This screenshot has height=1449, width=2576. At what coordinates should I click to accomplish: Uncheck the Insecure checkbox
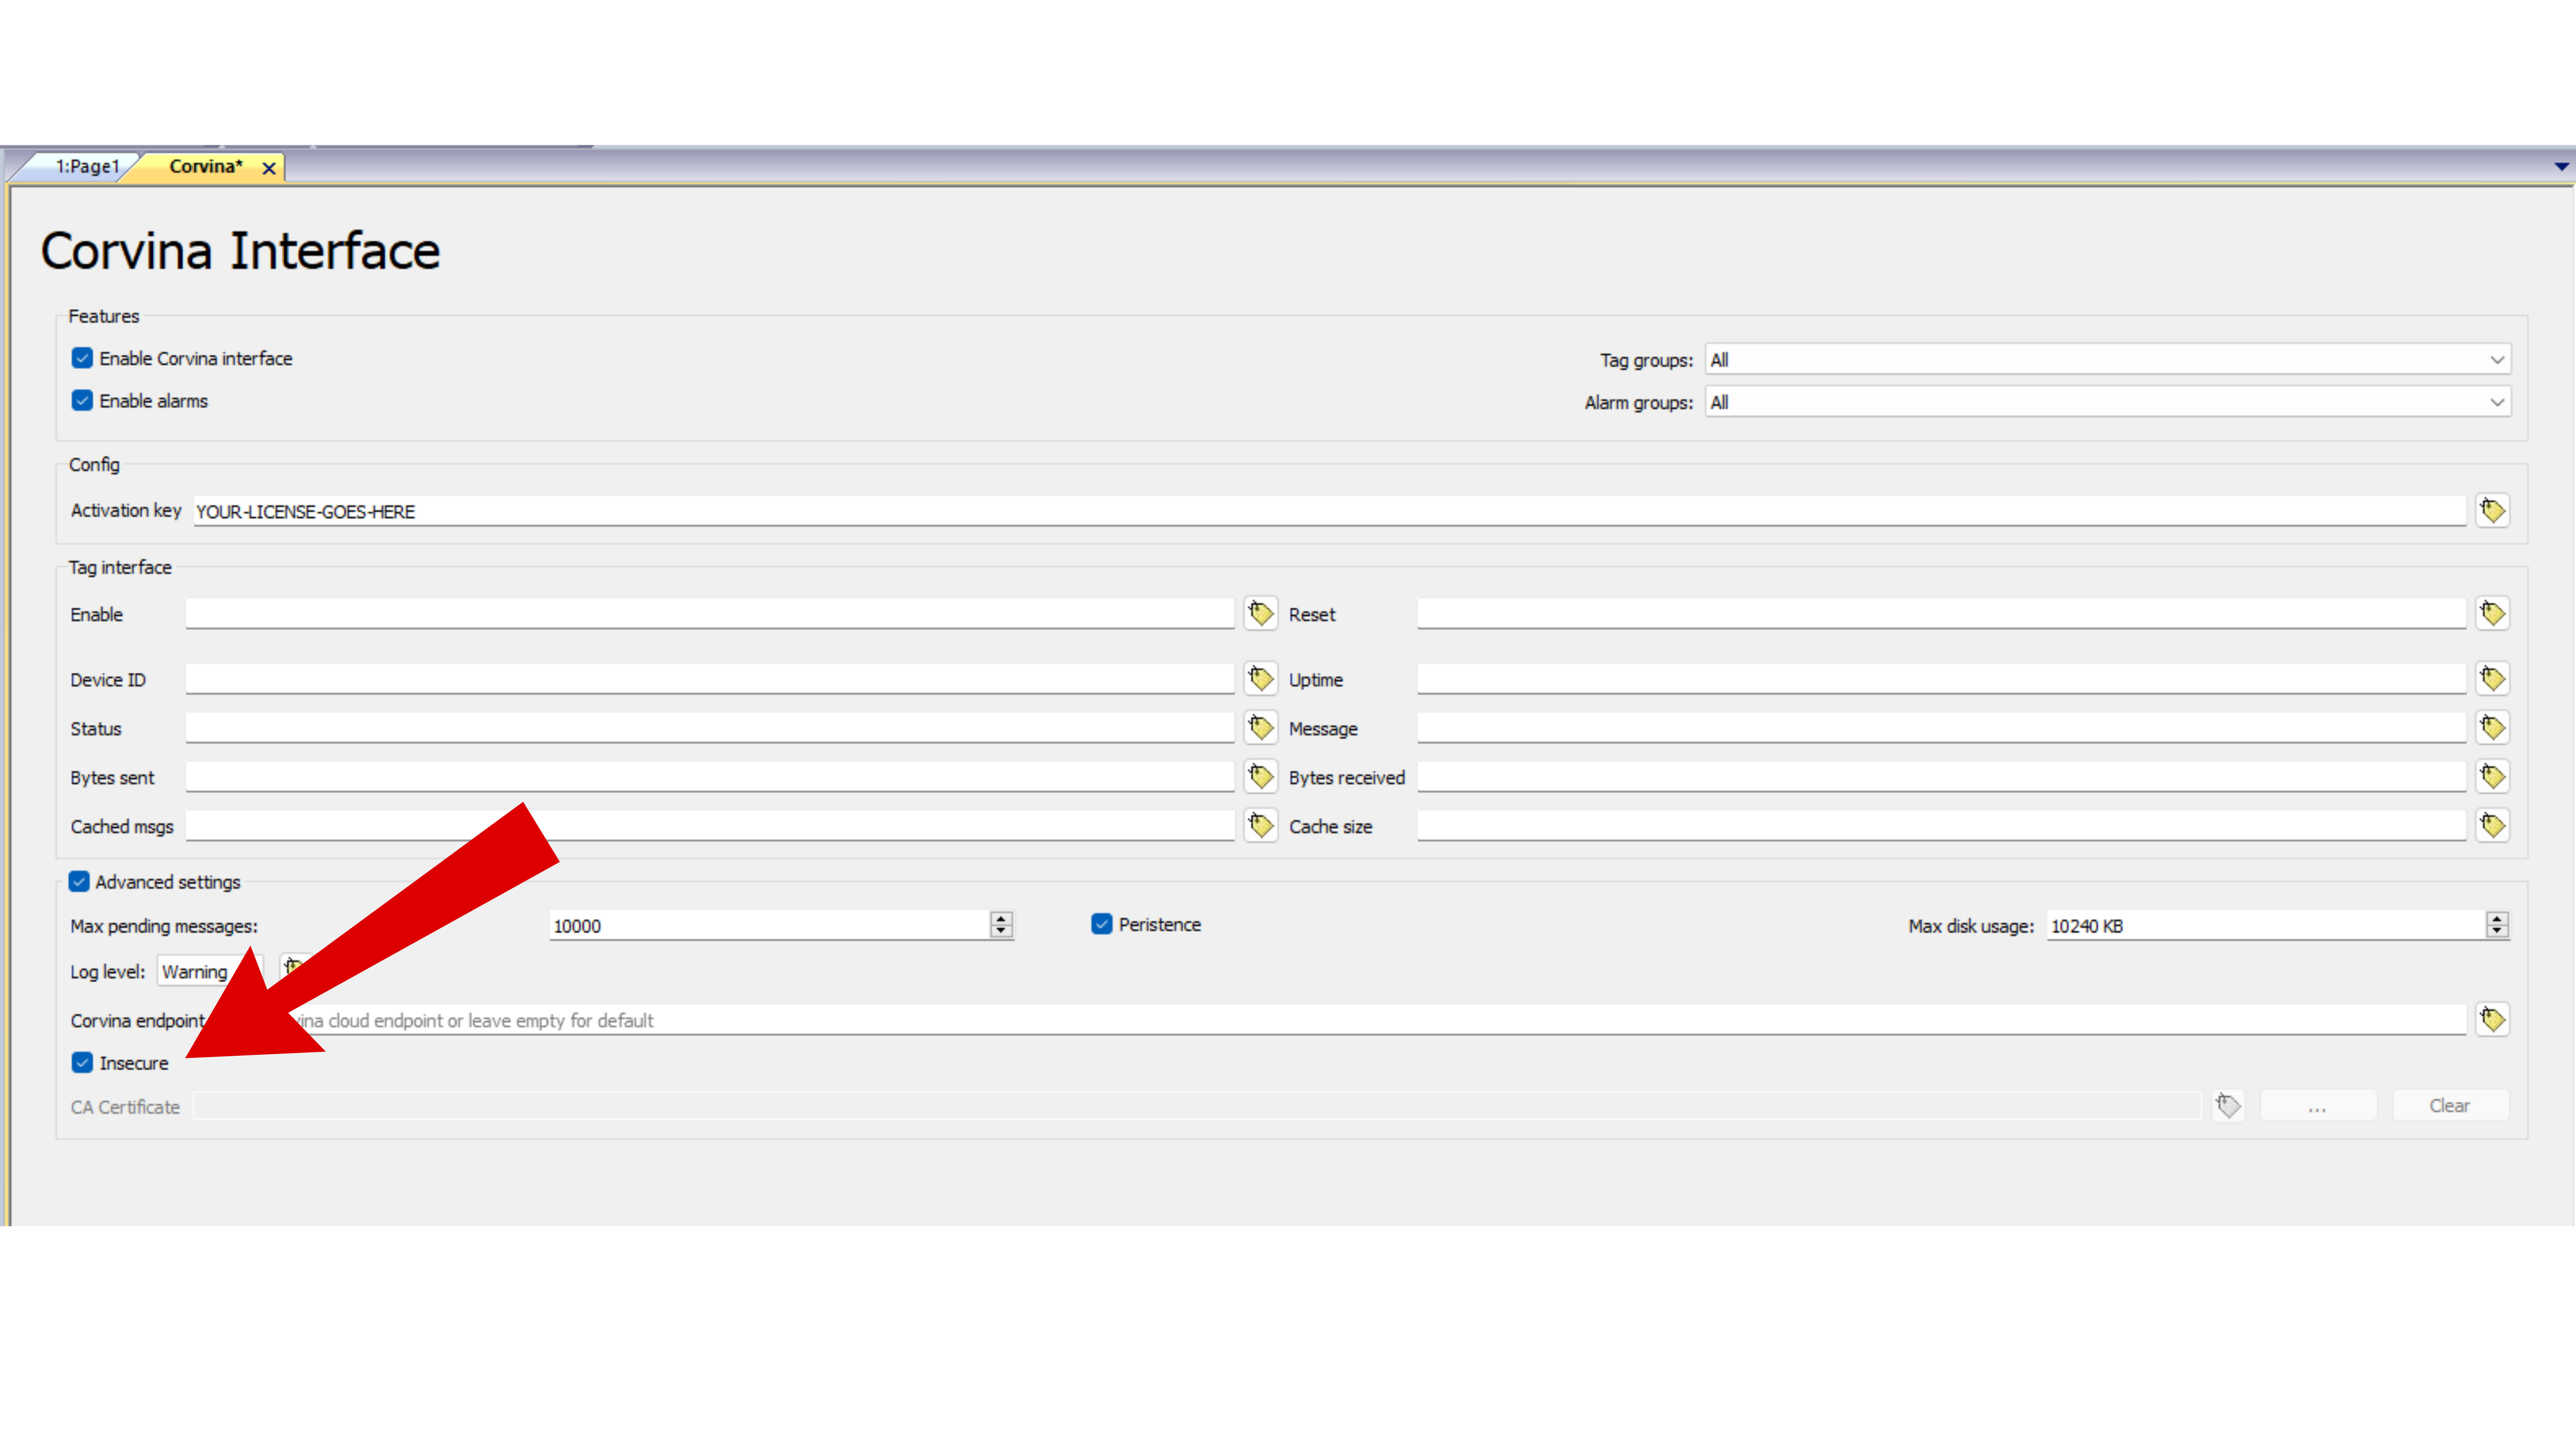[x=82, y=1063]
